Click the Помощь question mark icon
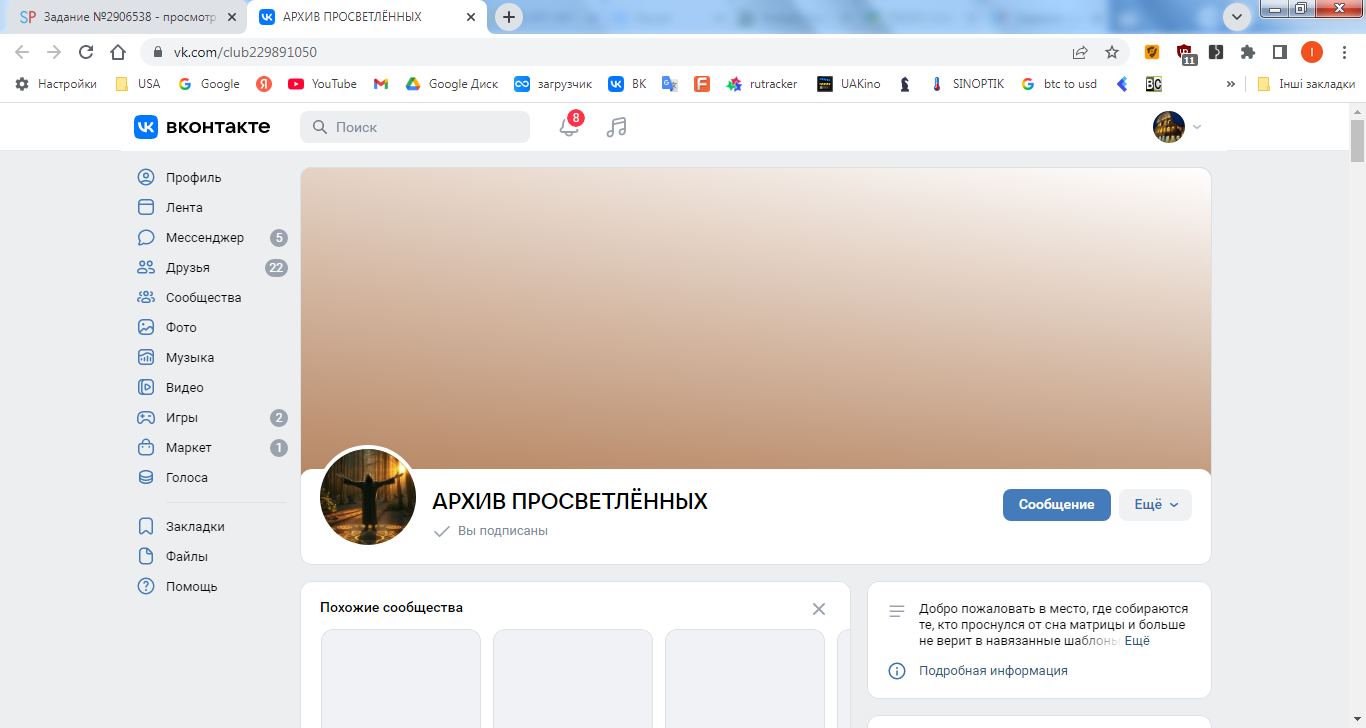1366x728 pixels. [x=146, y=587]
